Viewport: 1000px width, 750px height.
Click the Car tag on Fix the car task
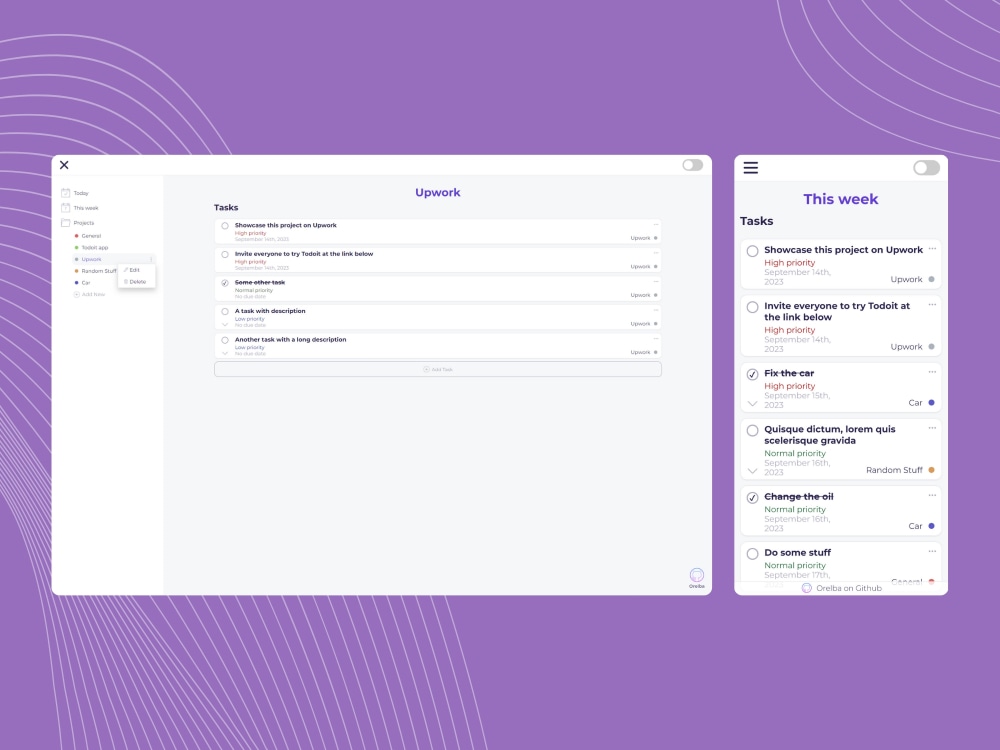[x=915, y=403]
